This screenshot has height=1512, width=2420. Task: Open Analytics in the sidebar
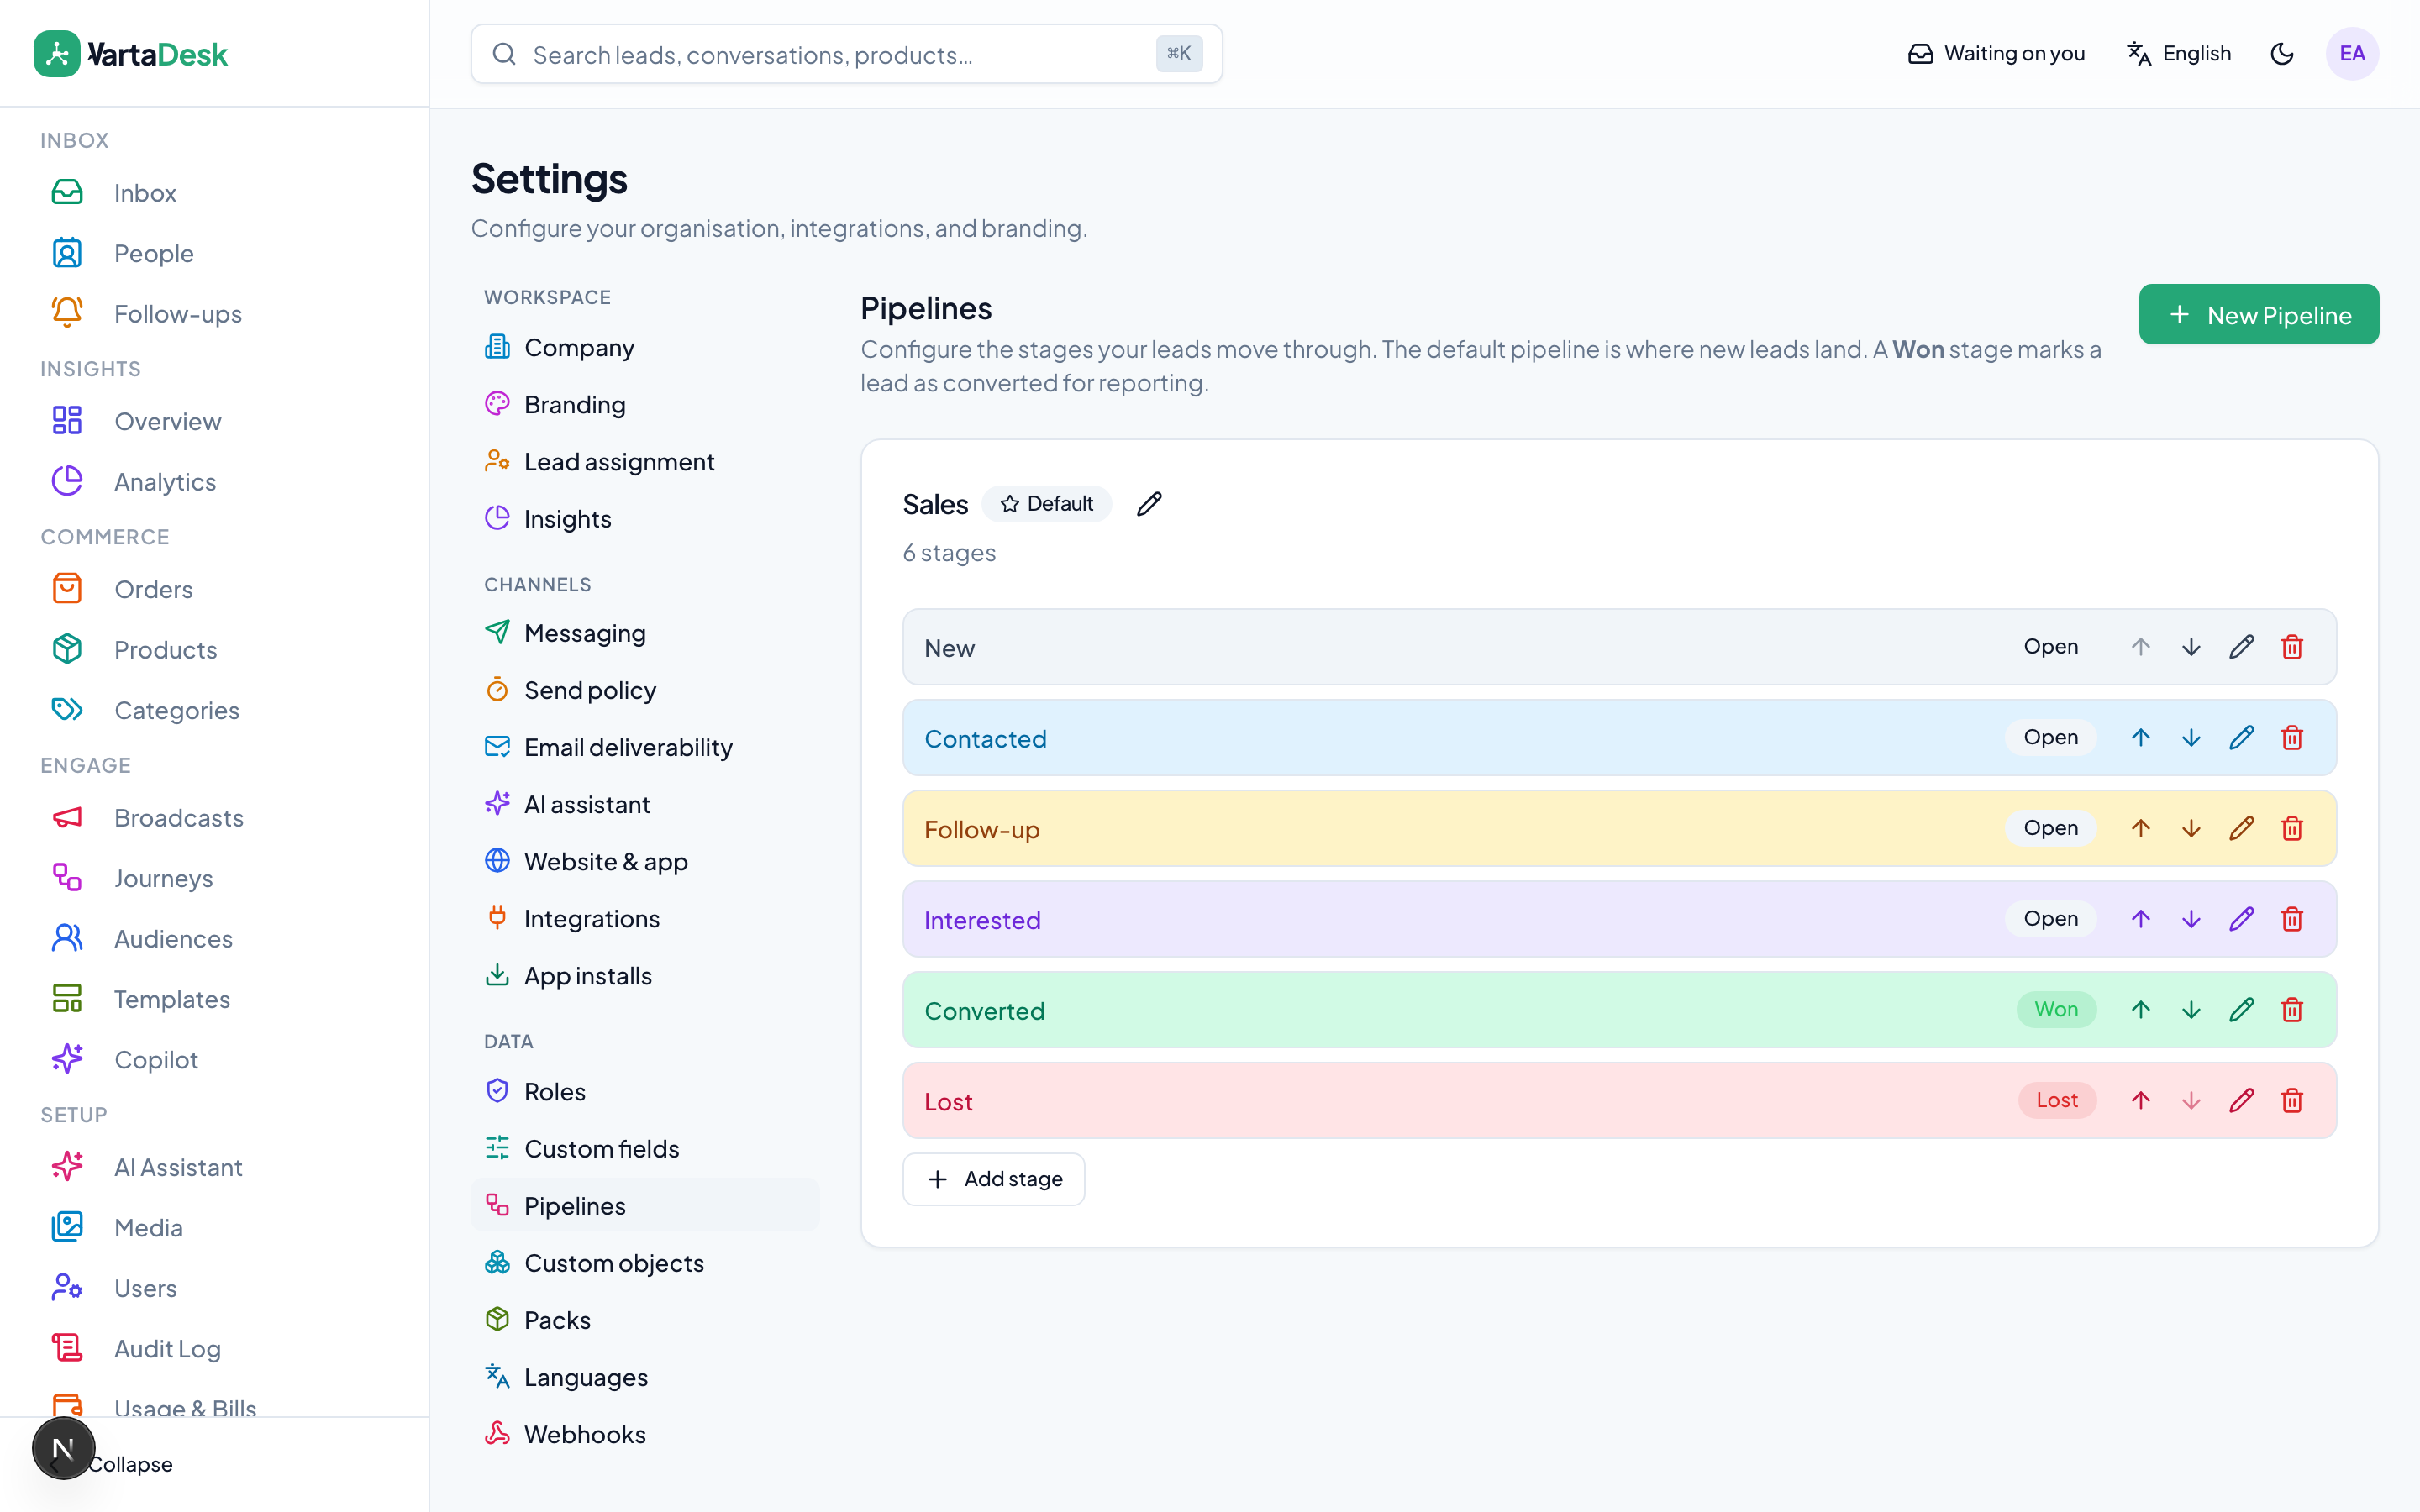coord(214,481)
